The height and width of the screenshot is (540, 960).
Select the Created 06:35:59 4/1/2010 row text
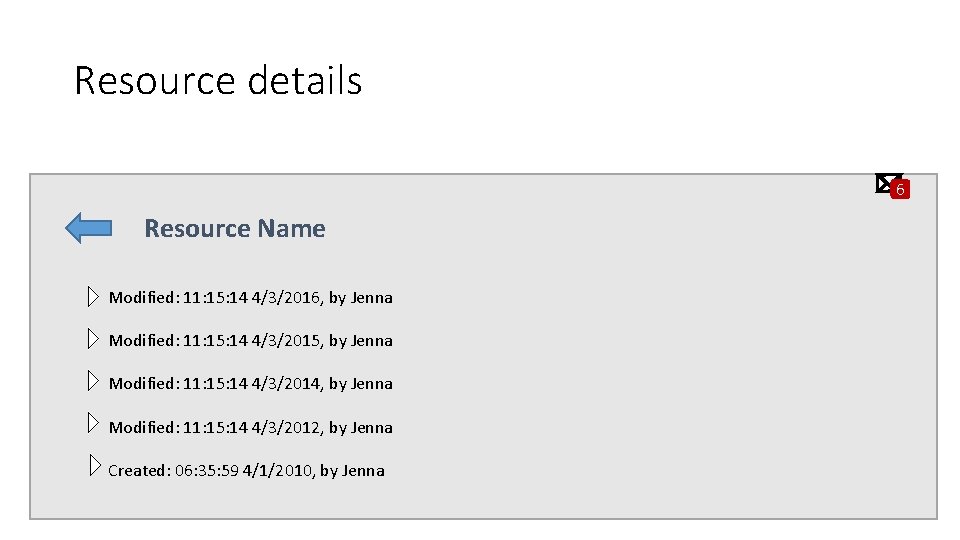point(246,471)
